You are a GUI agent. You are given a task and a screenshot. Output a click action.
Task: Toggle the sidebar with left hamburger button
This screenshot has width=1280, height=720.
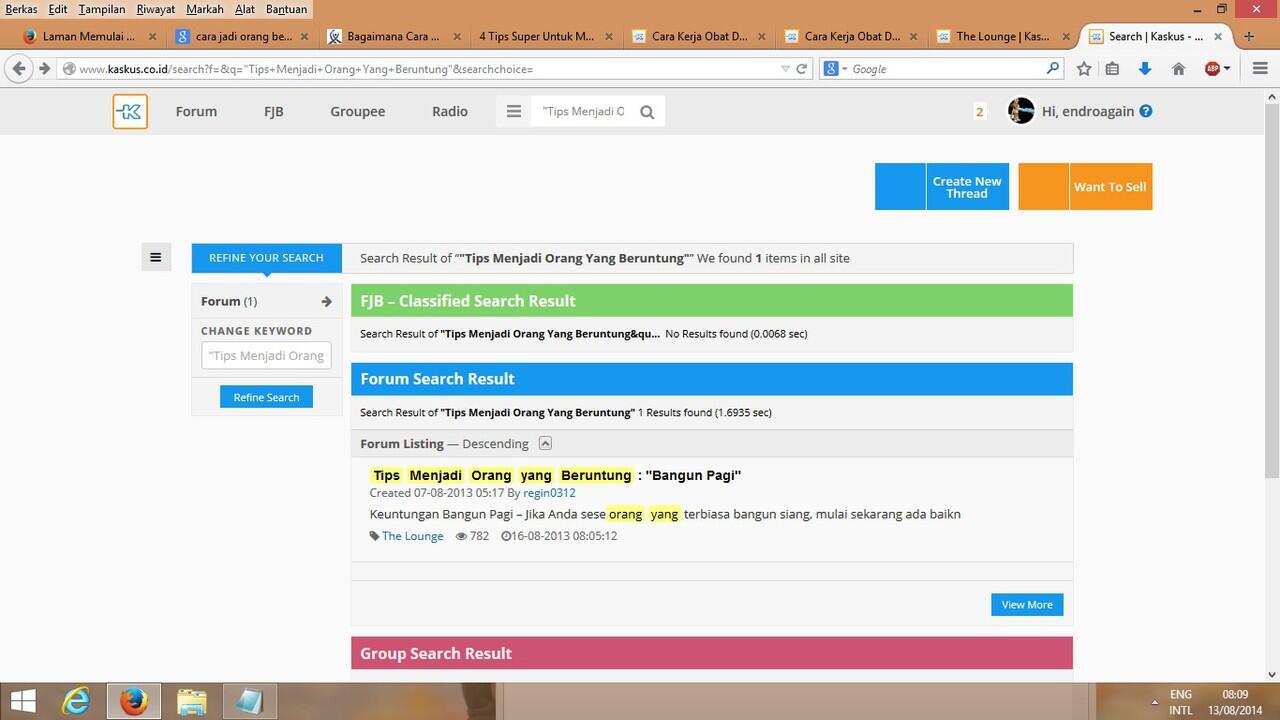[155, 258]
